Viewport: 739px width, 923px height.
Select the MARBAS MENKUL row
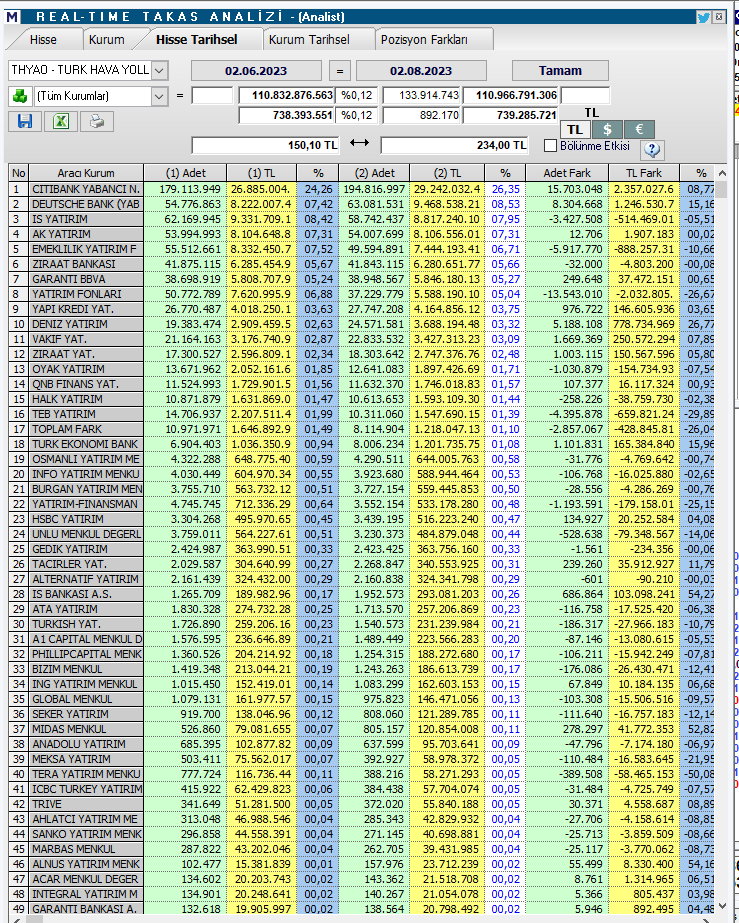(x=362, y=849)
